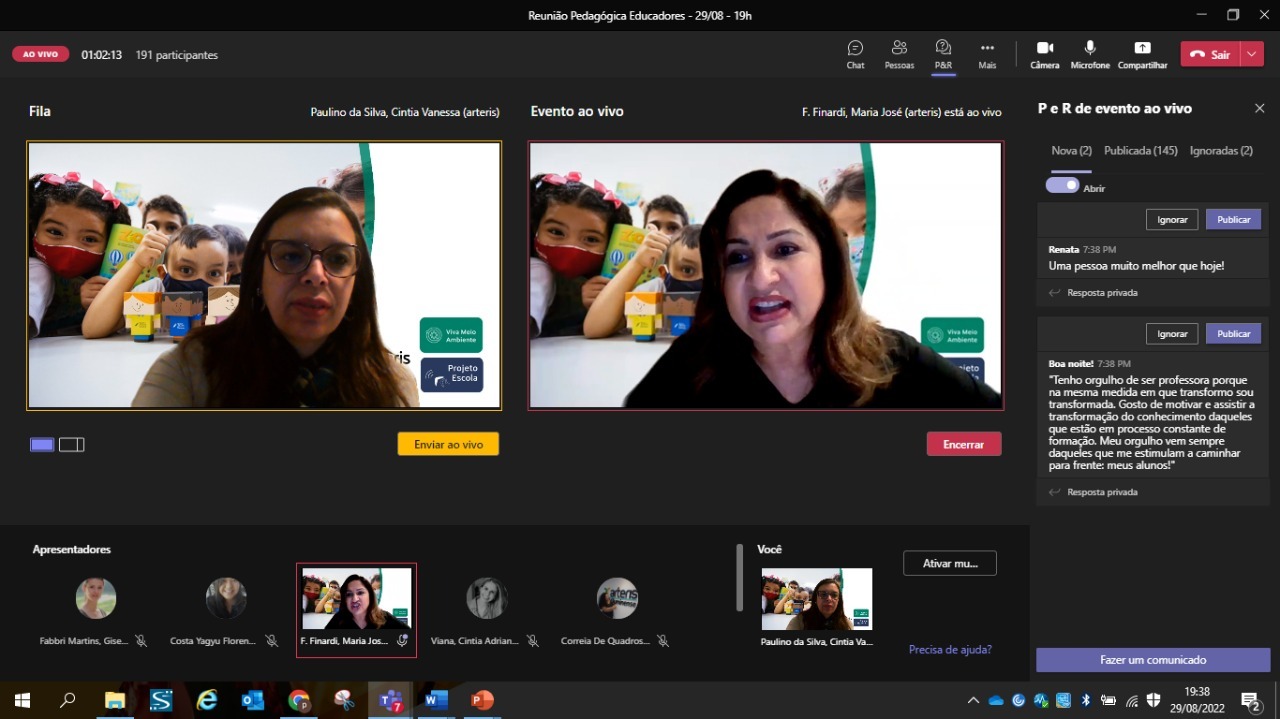Open Microsoft Teams in the taskbar

[390, 700]
